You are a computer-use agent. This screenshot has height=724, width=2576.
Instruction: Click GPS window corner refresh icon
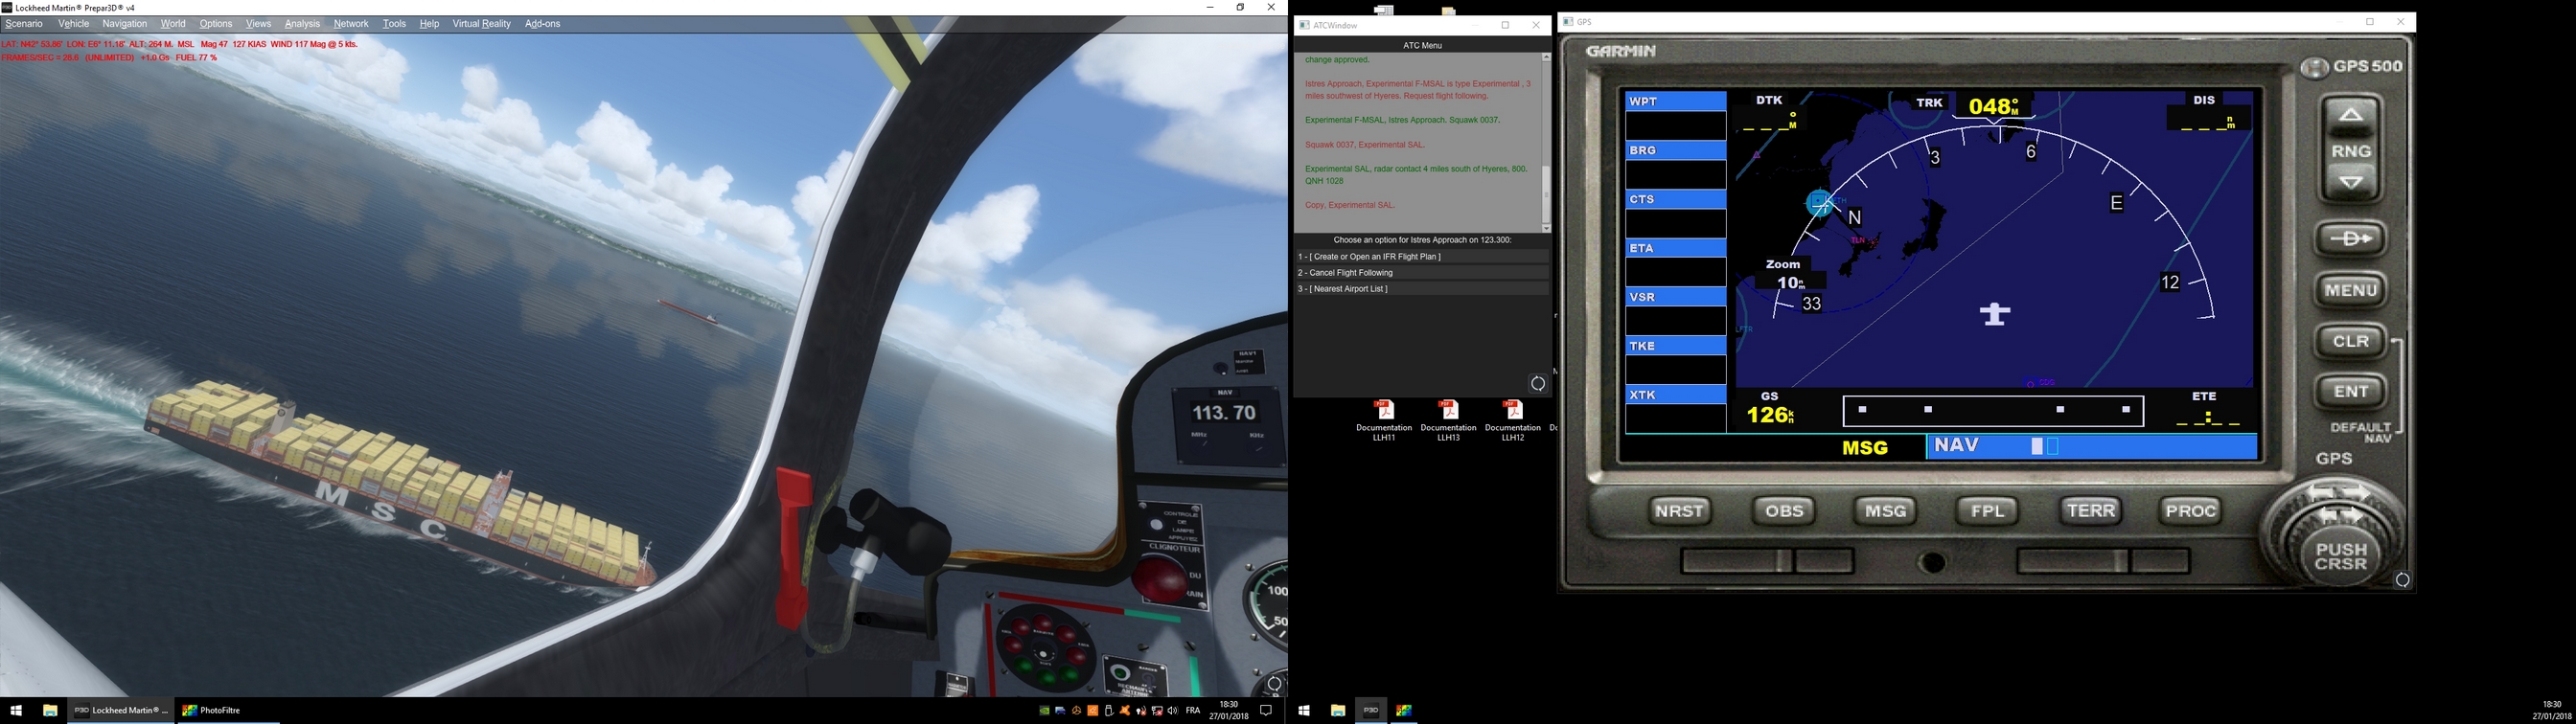(x=2403, y=580)
